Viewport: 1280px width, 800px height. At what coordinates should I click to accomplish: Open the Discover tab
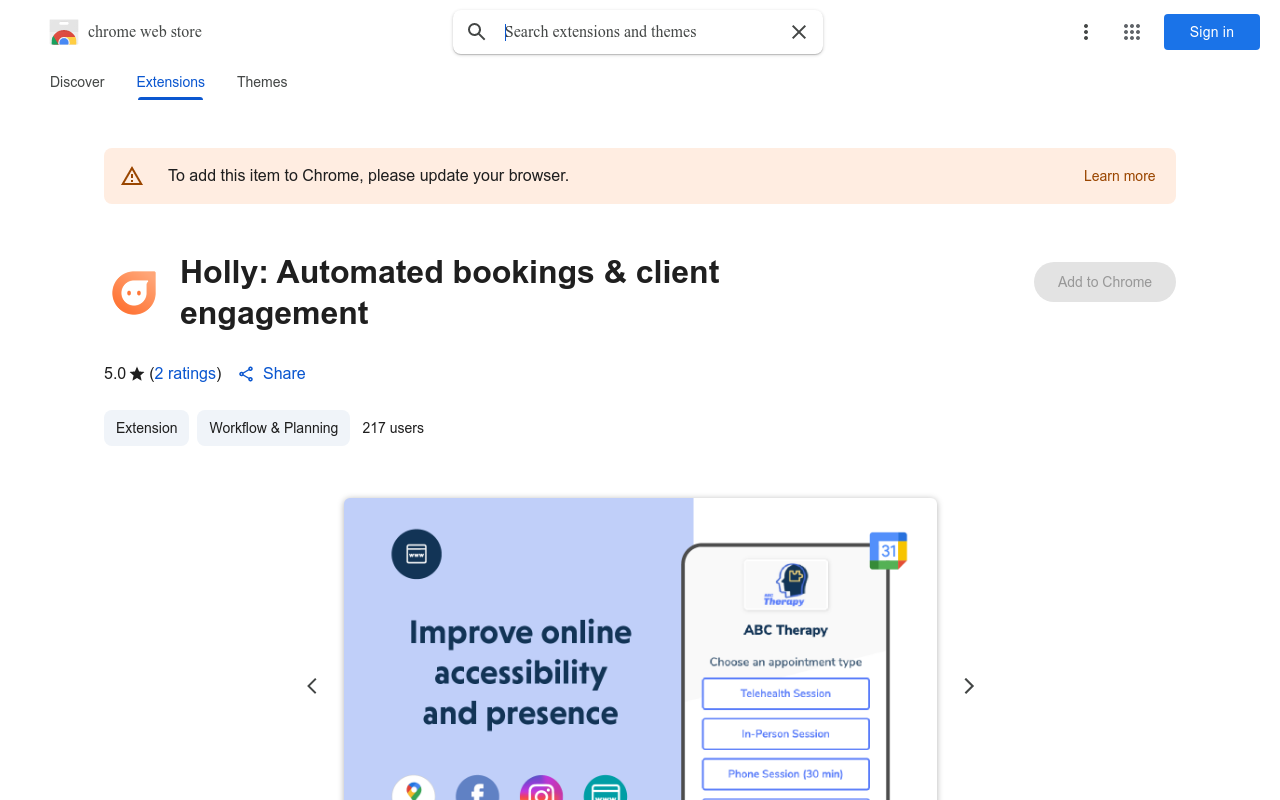pyautogui.click(x=77, y=82)
